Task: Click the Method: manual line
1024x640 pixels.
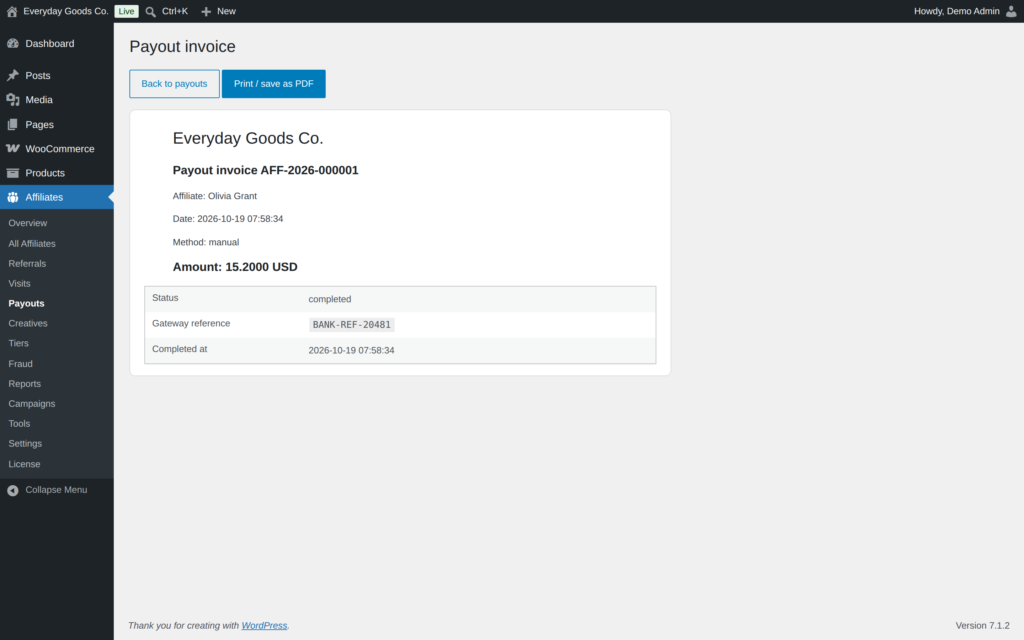Action: coord(206,242)
